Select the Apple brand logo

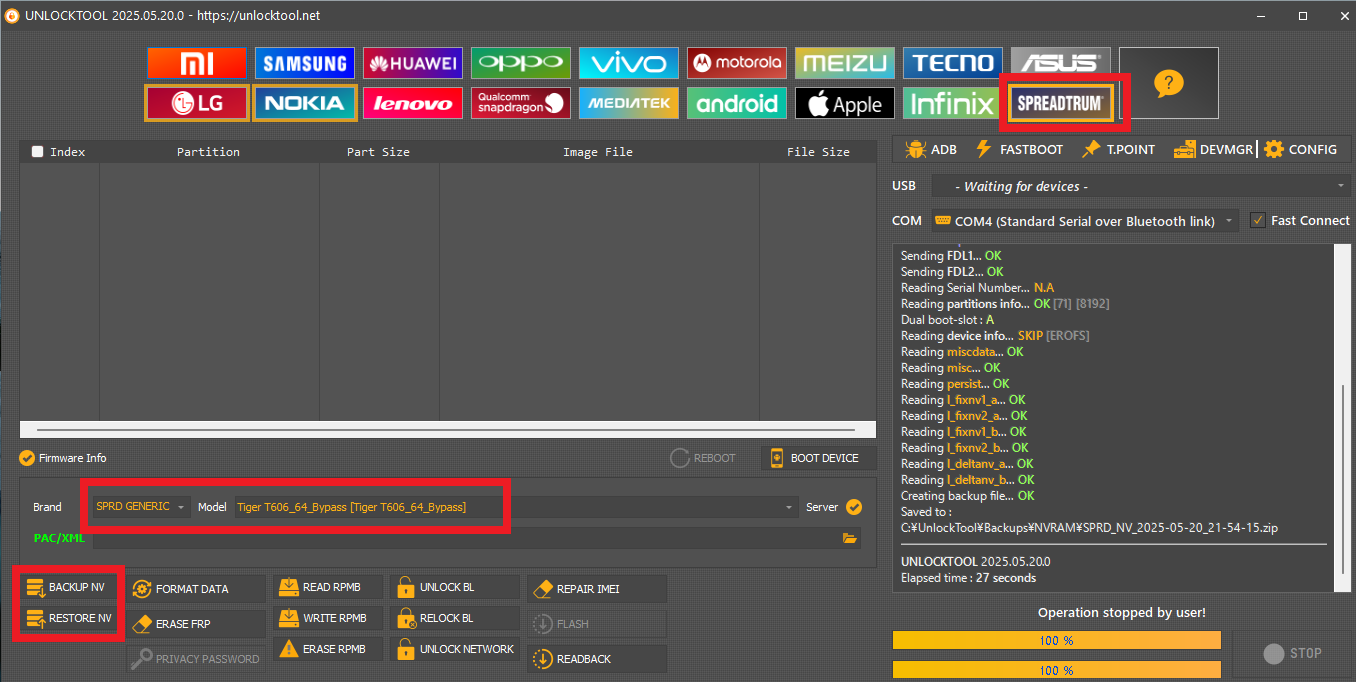(x=844, y=103)
